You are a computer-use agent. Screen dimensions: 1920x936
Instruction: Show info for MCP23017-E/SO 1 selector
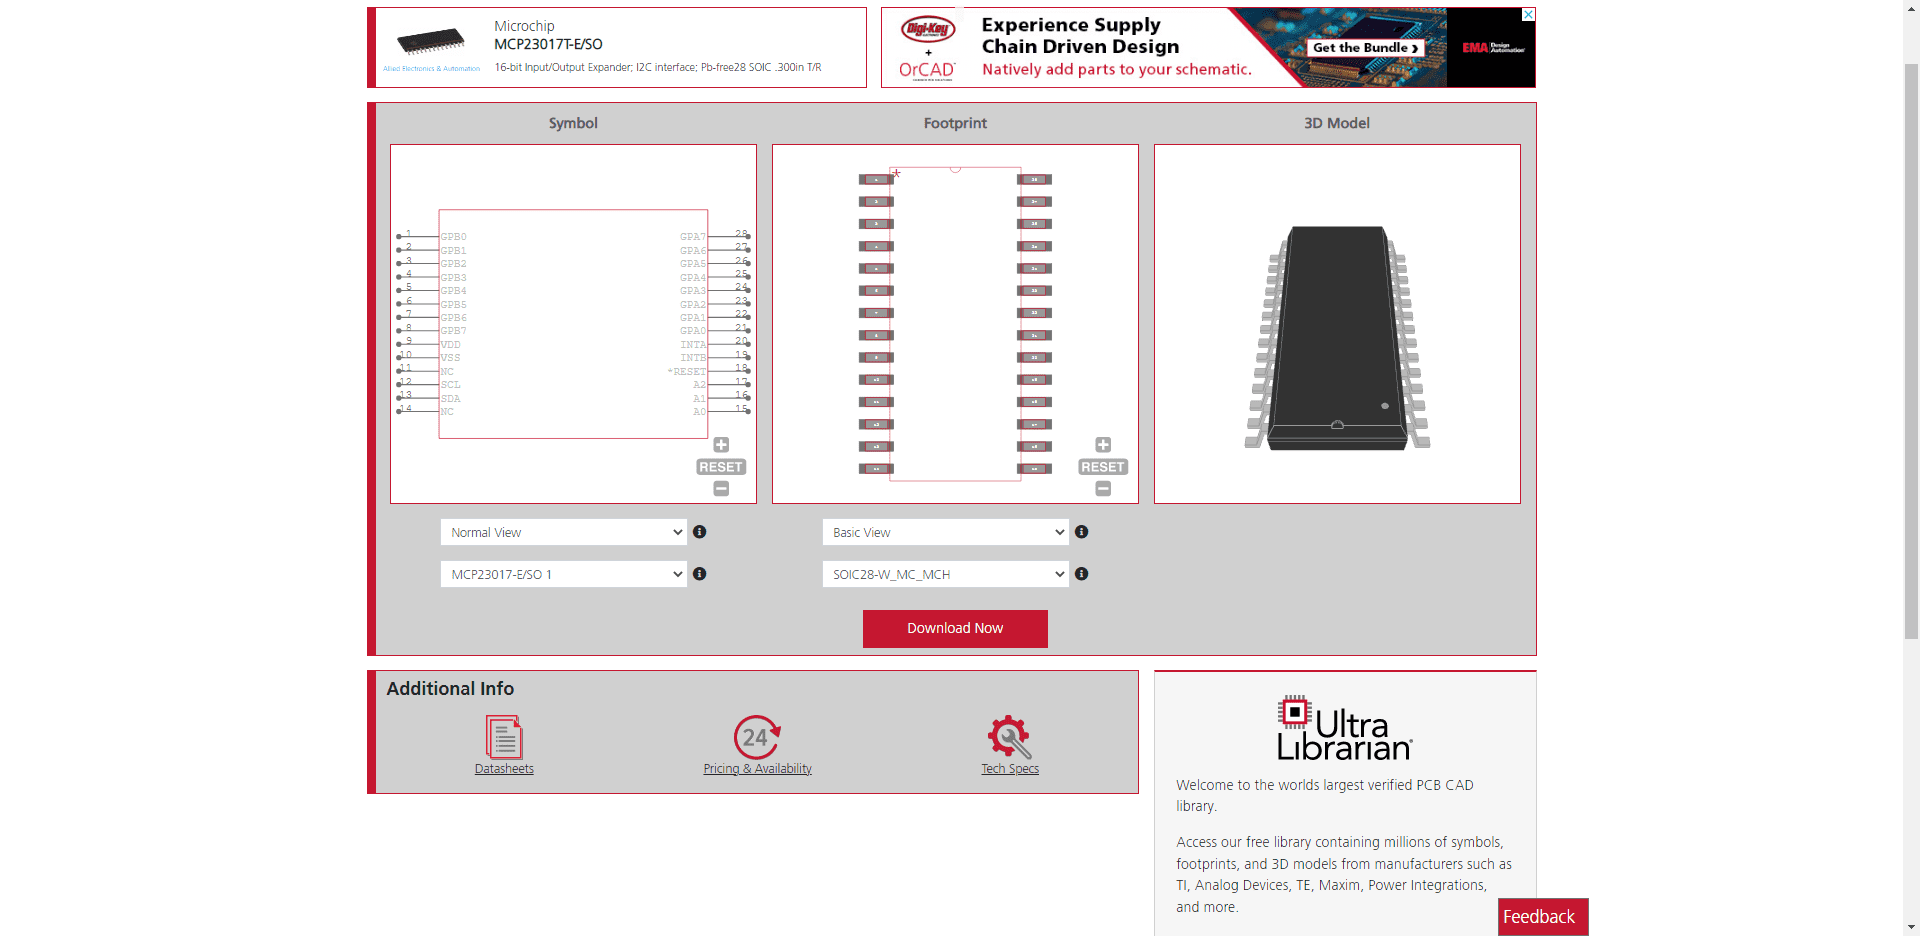point(700,574)
